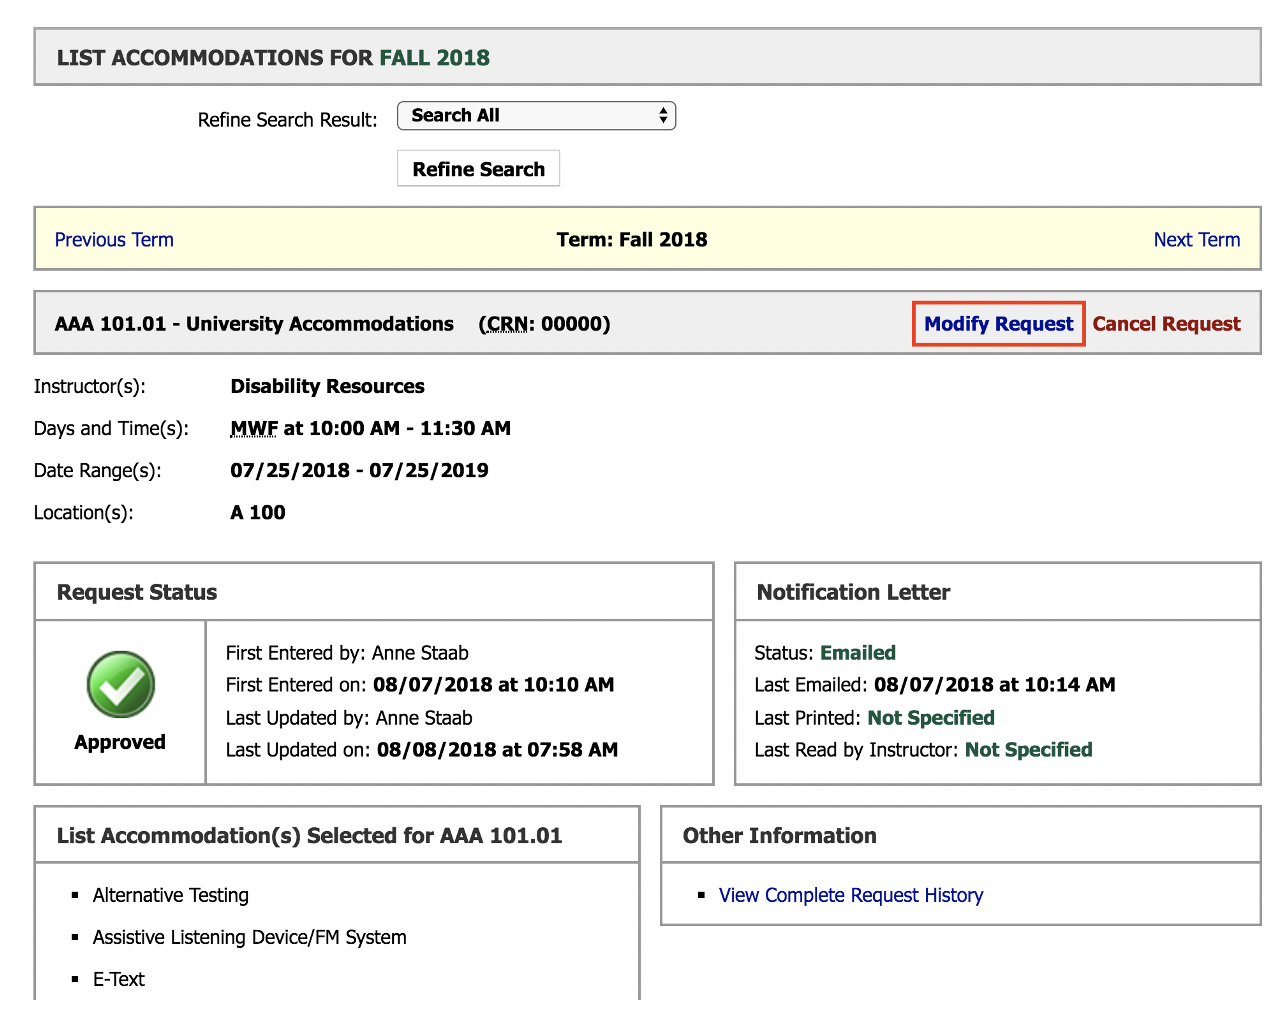This screenshot has width=1274, height=1013.
Task: Click Cancel Request link
Action: 1166,324
